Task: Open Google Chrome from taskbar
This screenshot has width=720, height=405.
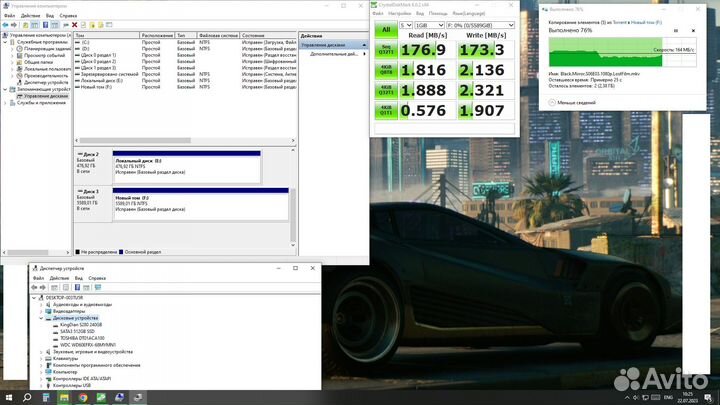Action: 83,398
